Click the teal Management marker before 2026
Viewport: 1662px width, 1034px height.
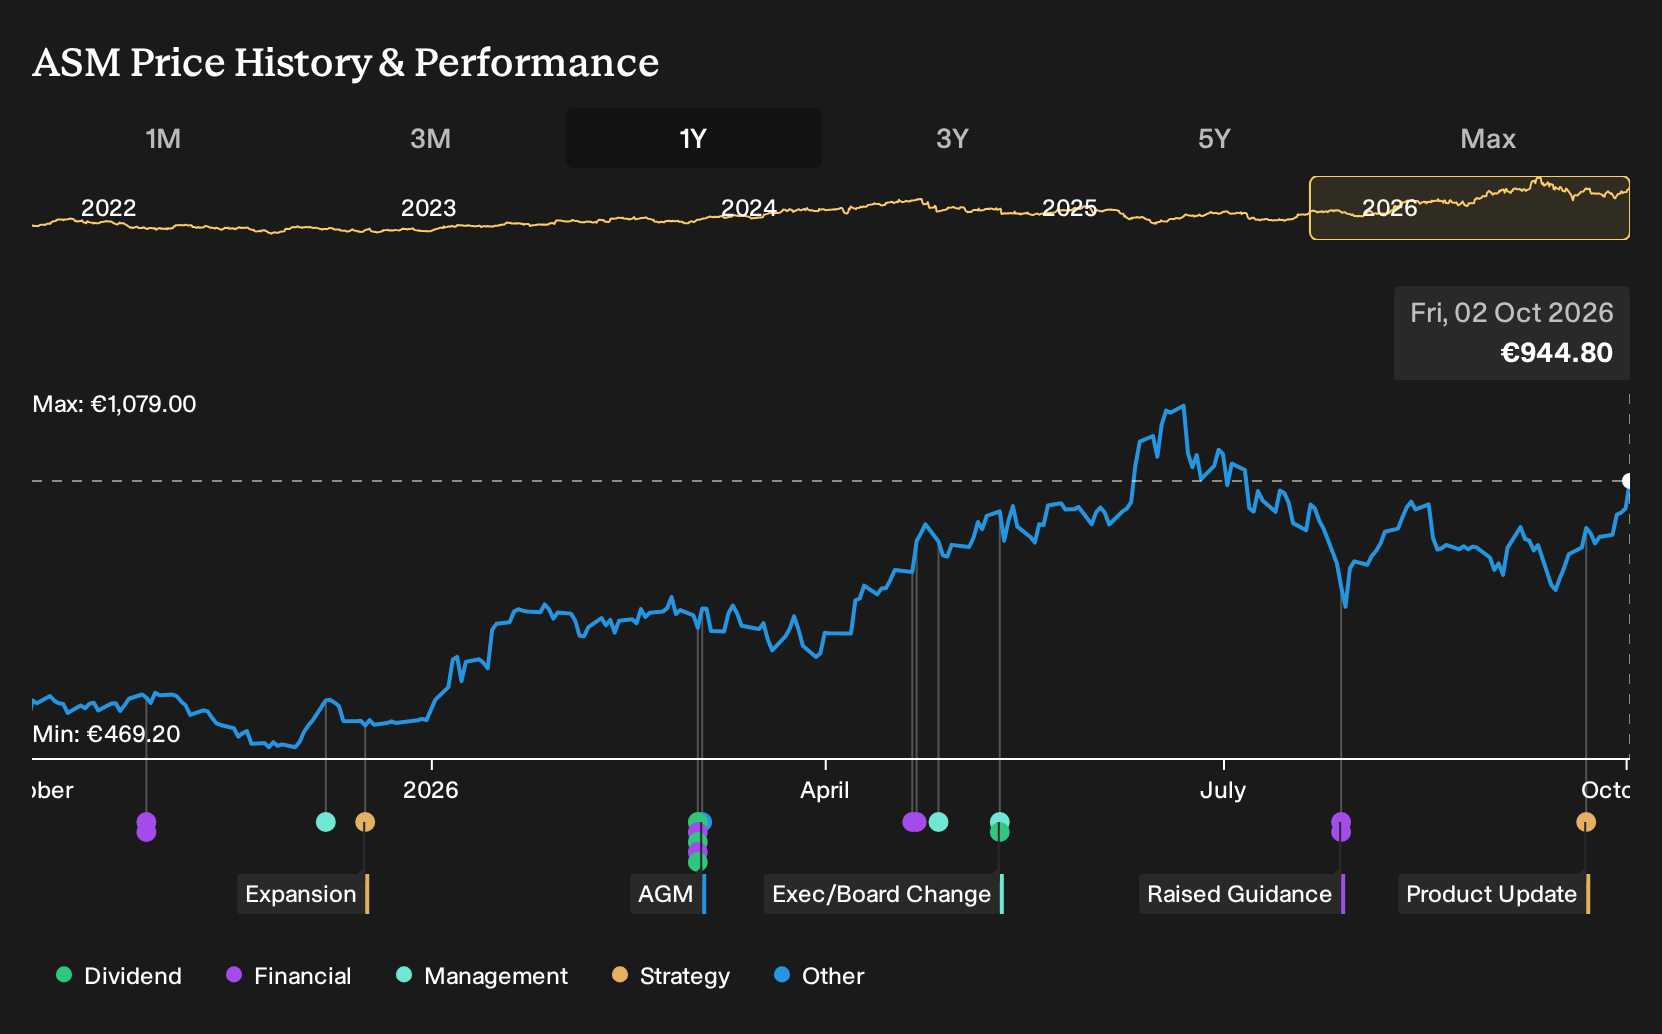point(325,822)
